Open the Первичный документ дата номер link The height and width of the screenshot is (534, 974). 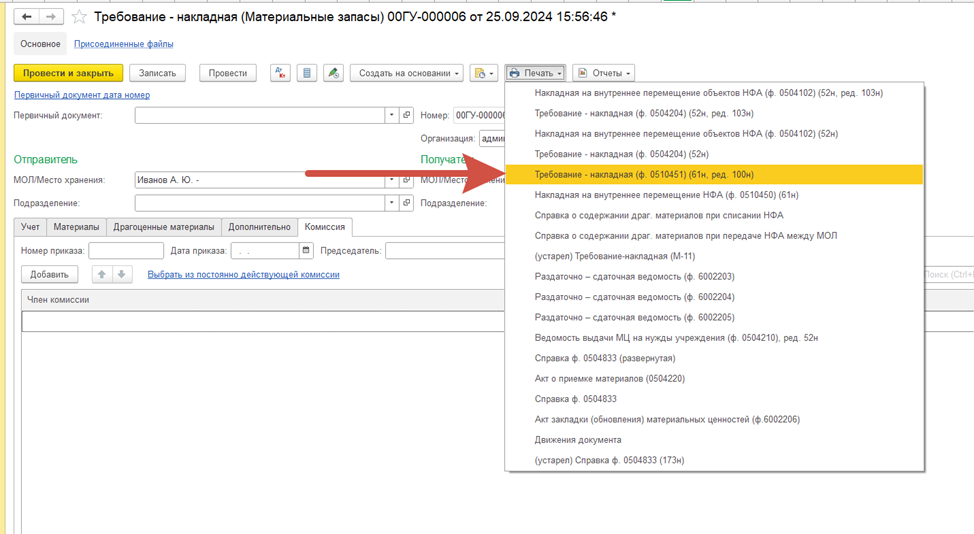[x=82, y=95]
